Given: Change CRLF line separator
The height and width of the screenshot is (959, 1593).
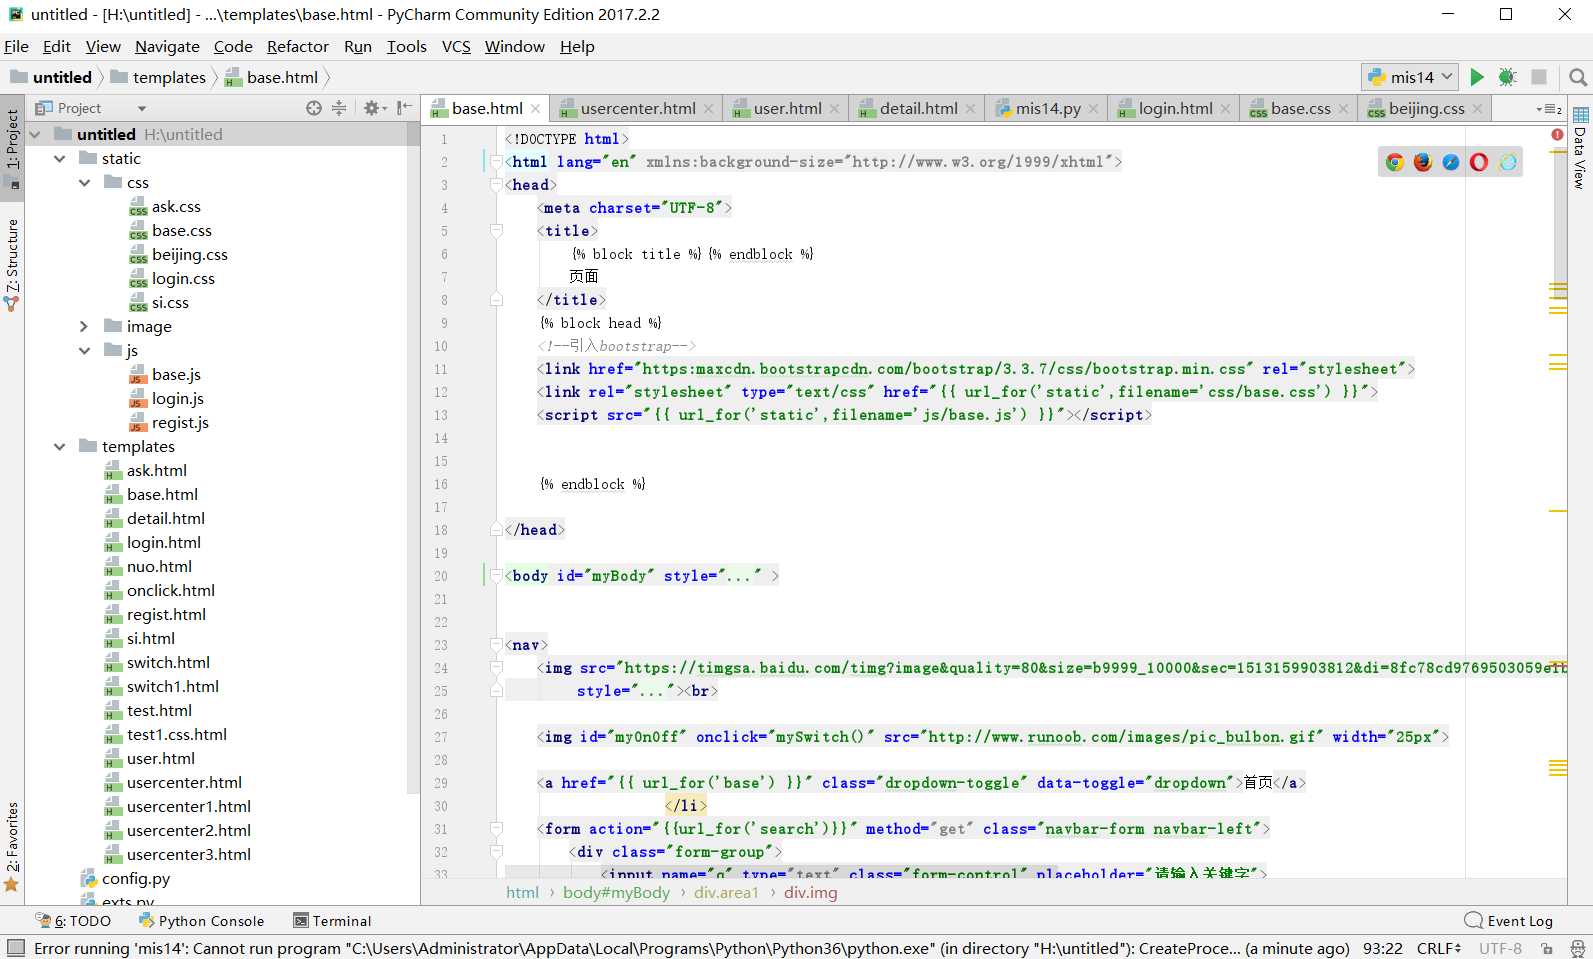Looking at the screenshot, I should pyautogui.click(x=1439, y=948).
